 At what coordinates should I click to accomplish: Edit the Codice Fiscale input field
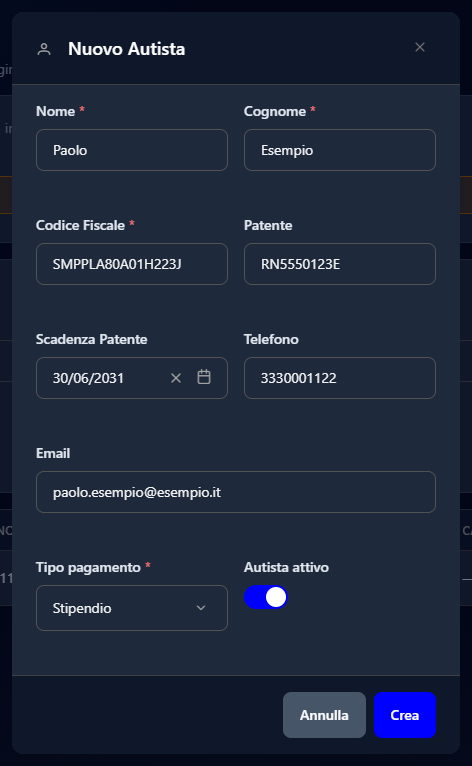click(132, 264)
